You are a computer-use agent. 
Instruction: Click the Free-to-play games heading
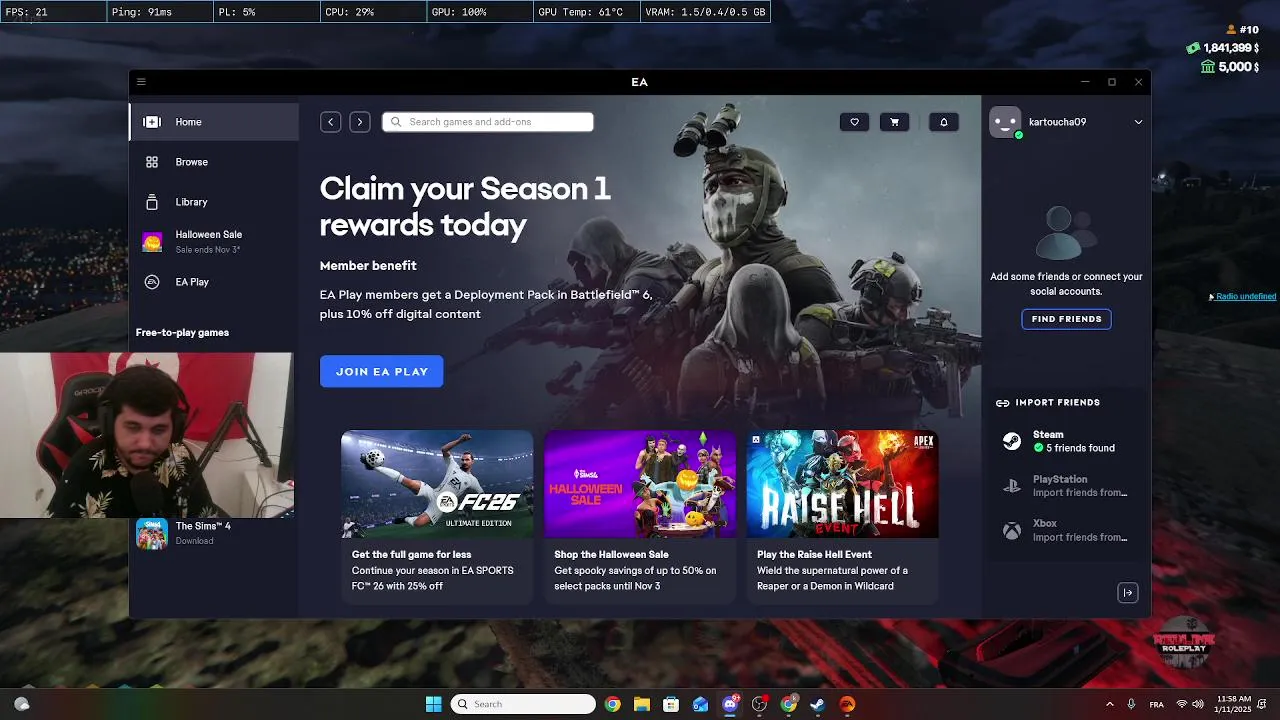pyautogui.click(x=182, y=332)
